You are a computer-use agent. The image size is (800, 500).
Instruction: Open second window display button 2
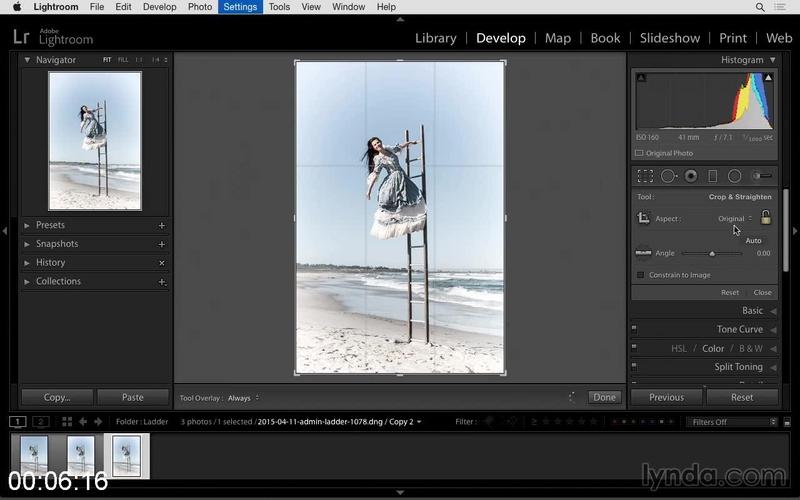coord(40,421)
